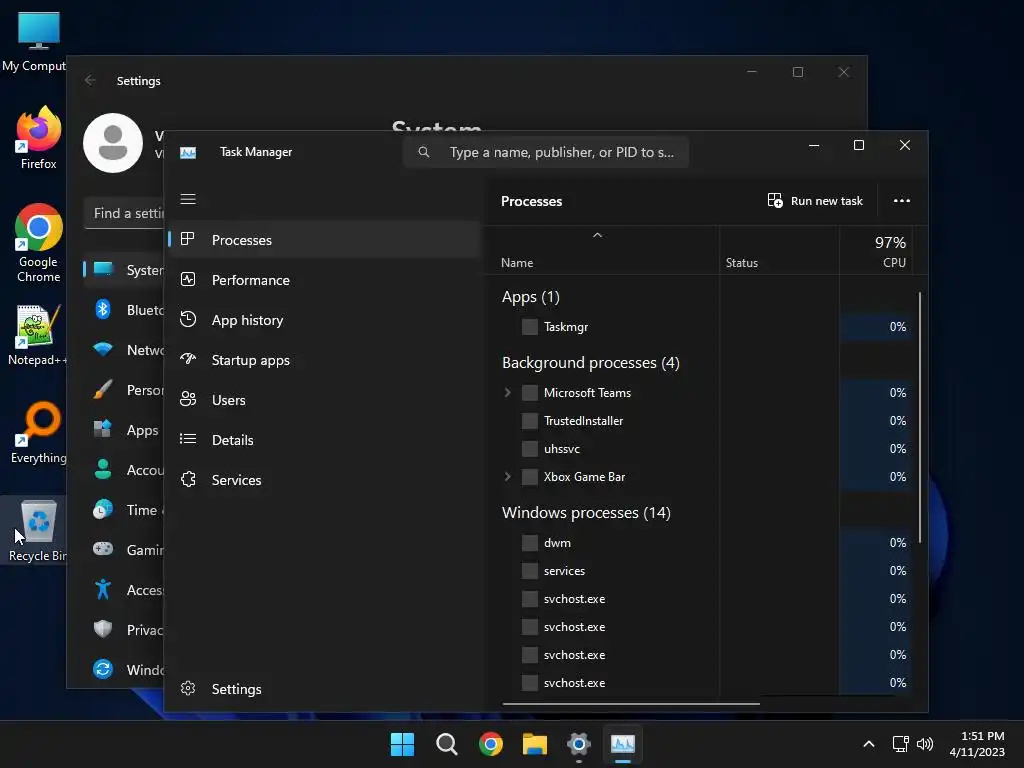Open the three-dot more options menu
Viewport: 1024px width, 768px height.
[x=902, y=200]
